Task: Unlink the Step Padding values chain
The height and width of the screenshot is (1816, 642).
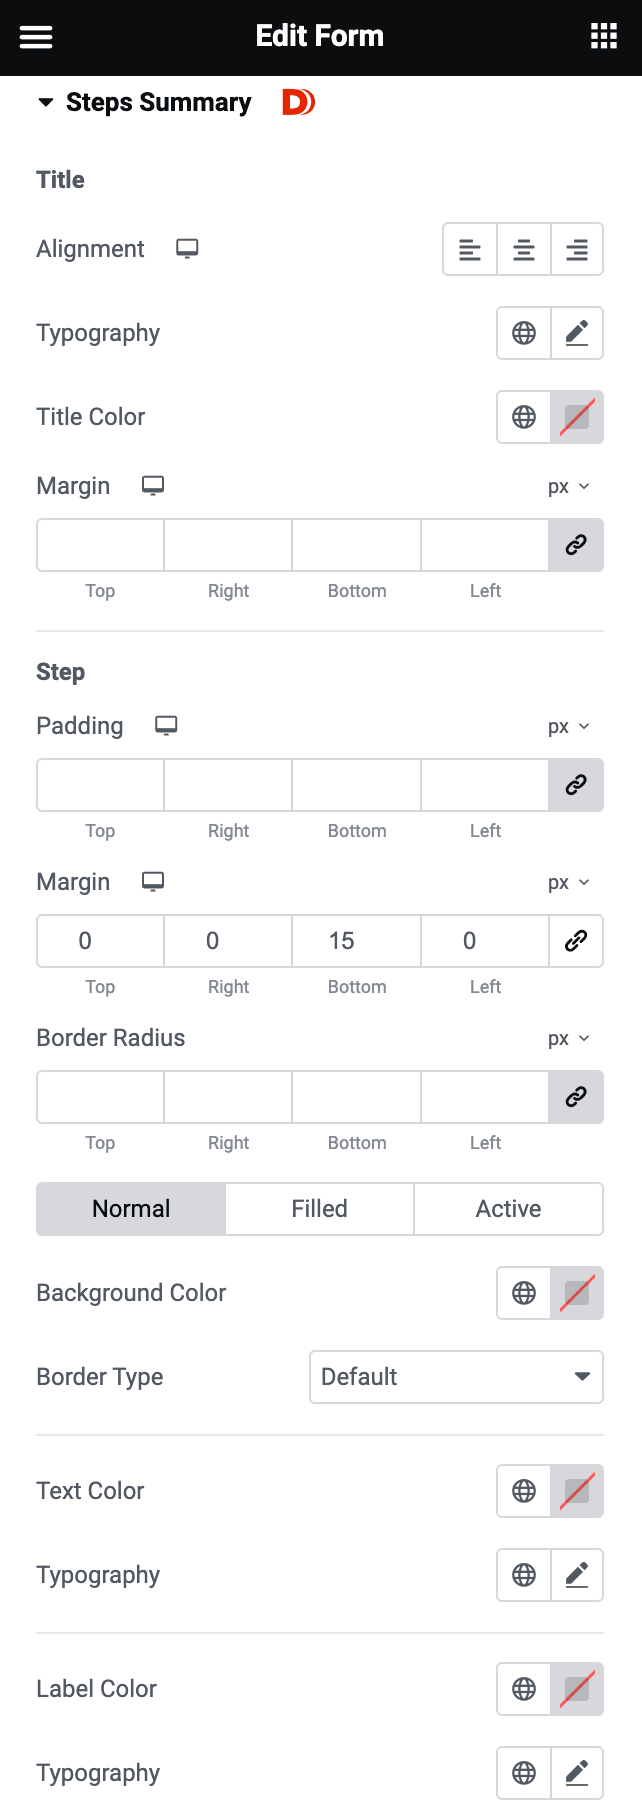Action: click(x=577, y=785)
